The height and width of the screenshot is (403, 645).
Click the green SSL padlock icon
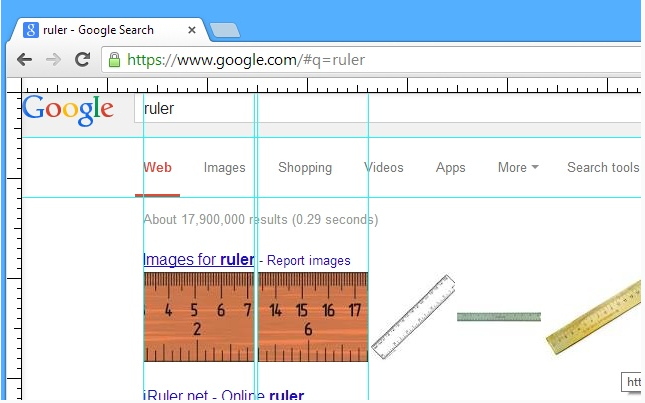pos(115,60)
